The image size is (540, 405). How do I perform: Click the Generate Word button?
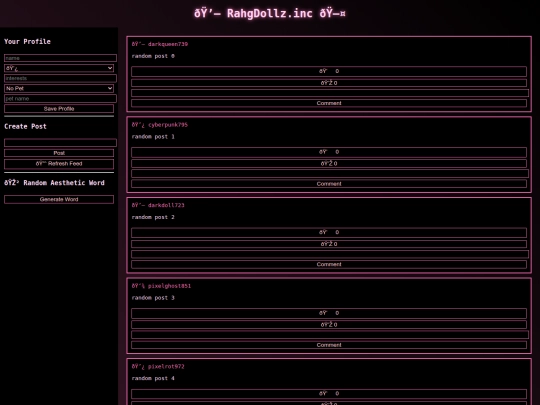(59, 199)
